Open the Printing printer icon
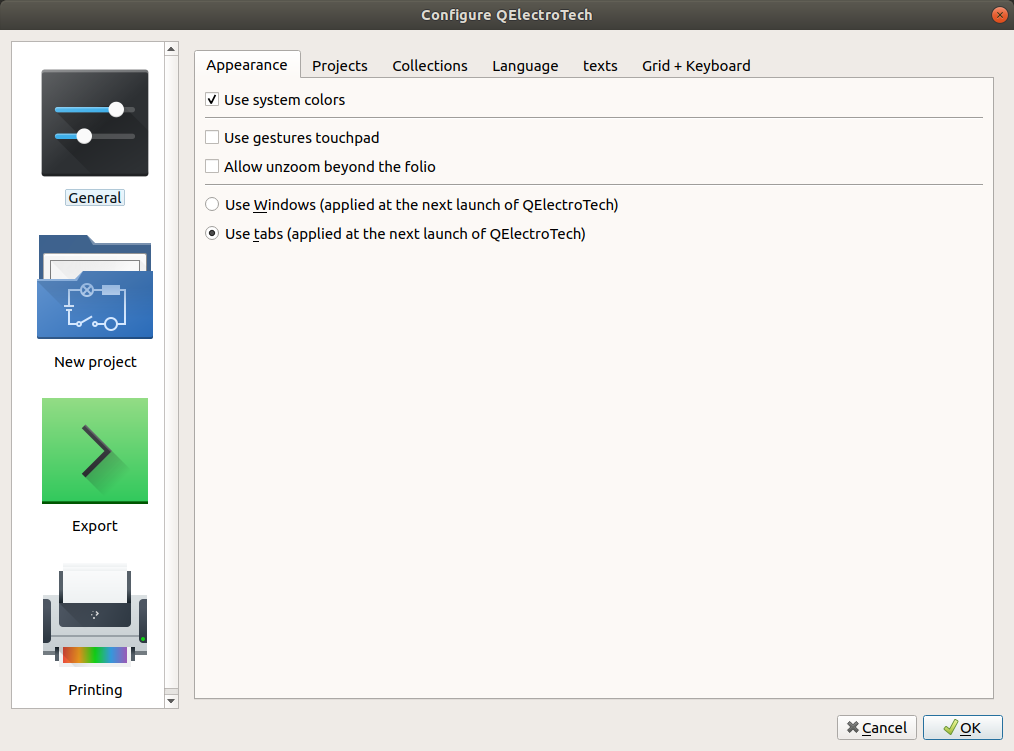Screen dimensions: 1014x751 (x=95, y=615)
